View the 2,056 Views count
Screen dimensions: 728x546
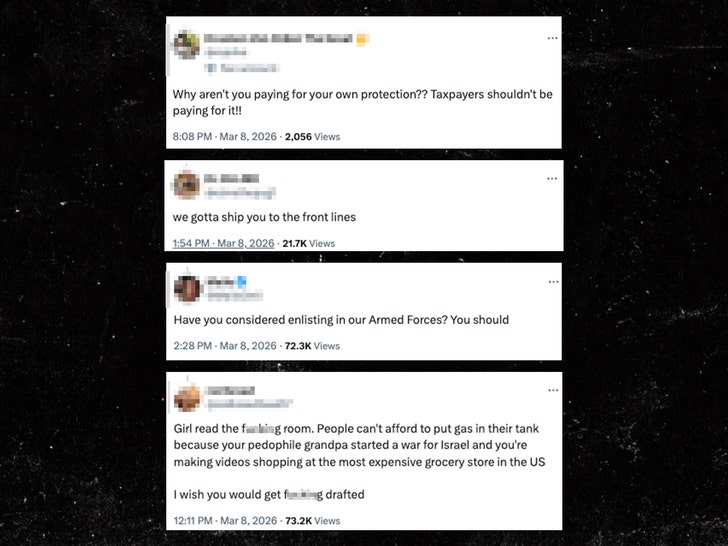[x=312, y=137]
